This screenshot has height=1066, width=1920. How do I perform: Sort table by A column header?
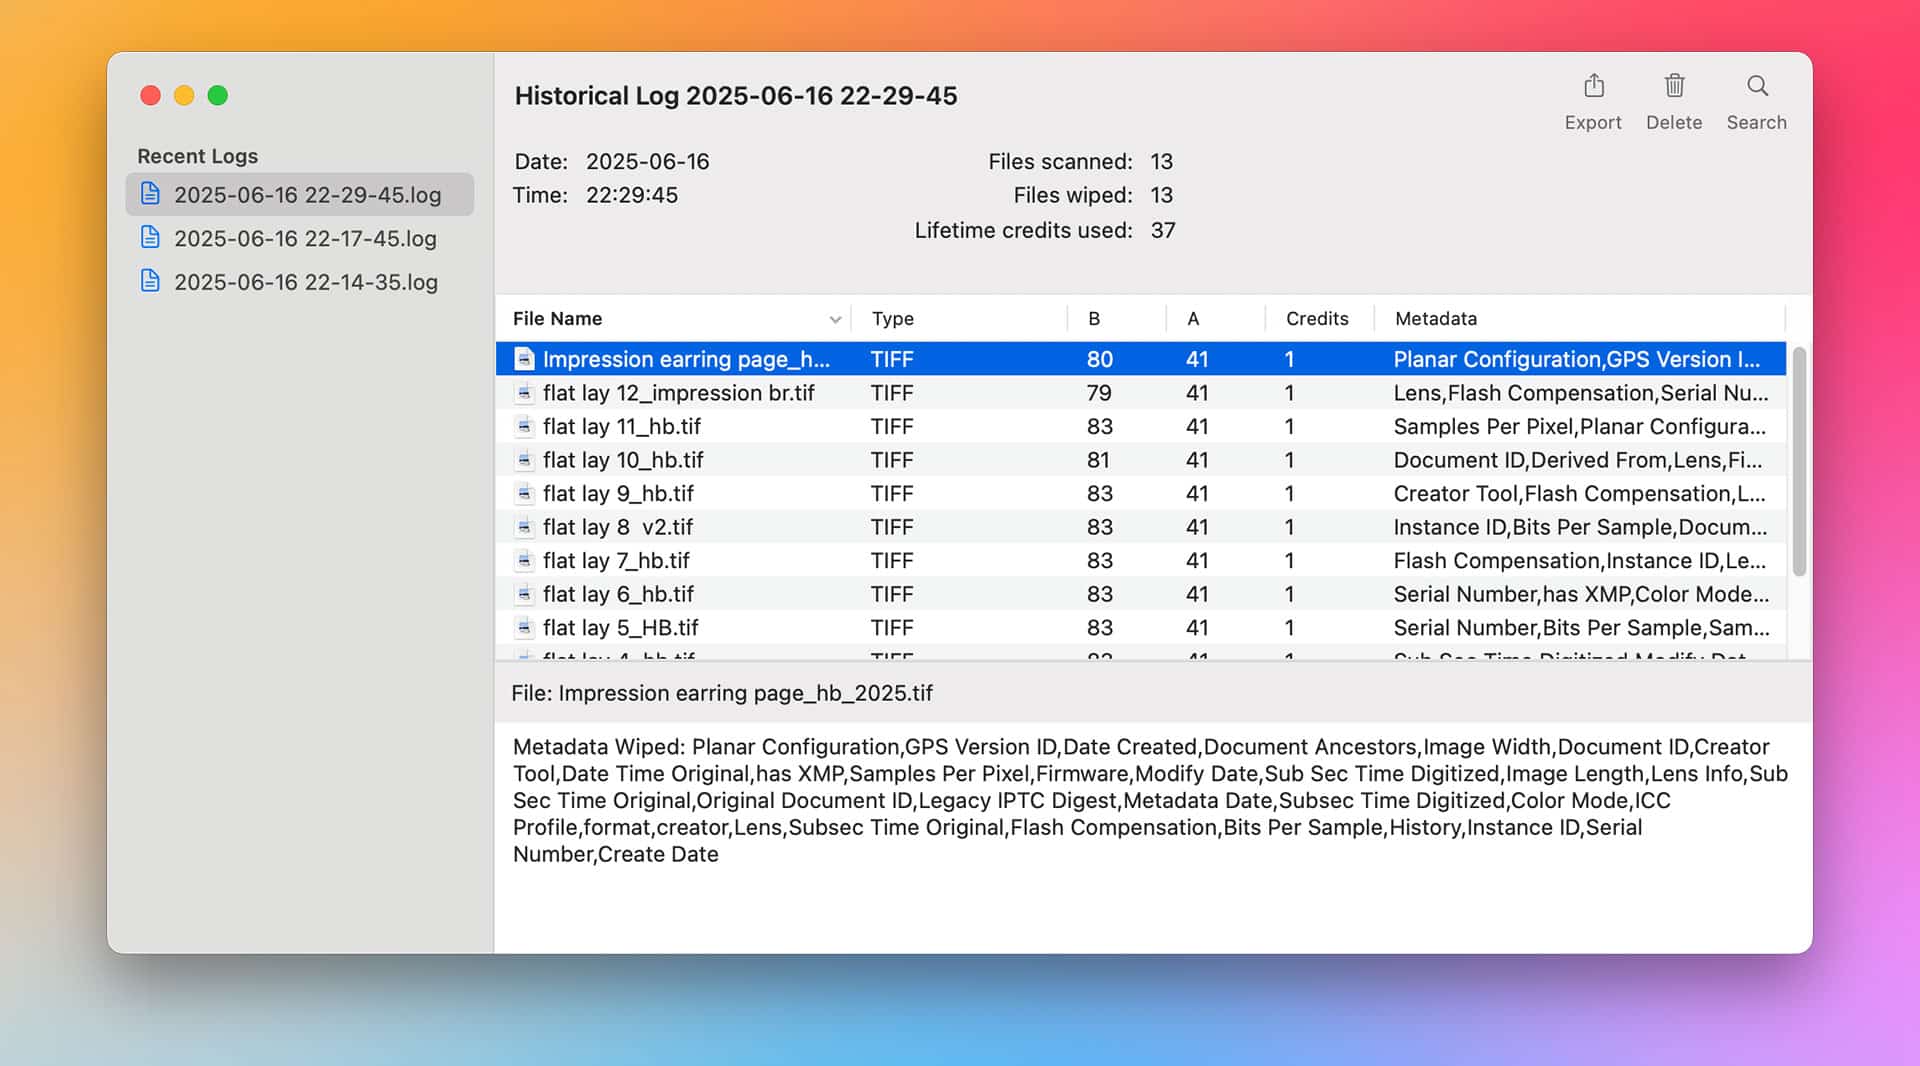pos(1215,318)
